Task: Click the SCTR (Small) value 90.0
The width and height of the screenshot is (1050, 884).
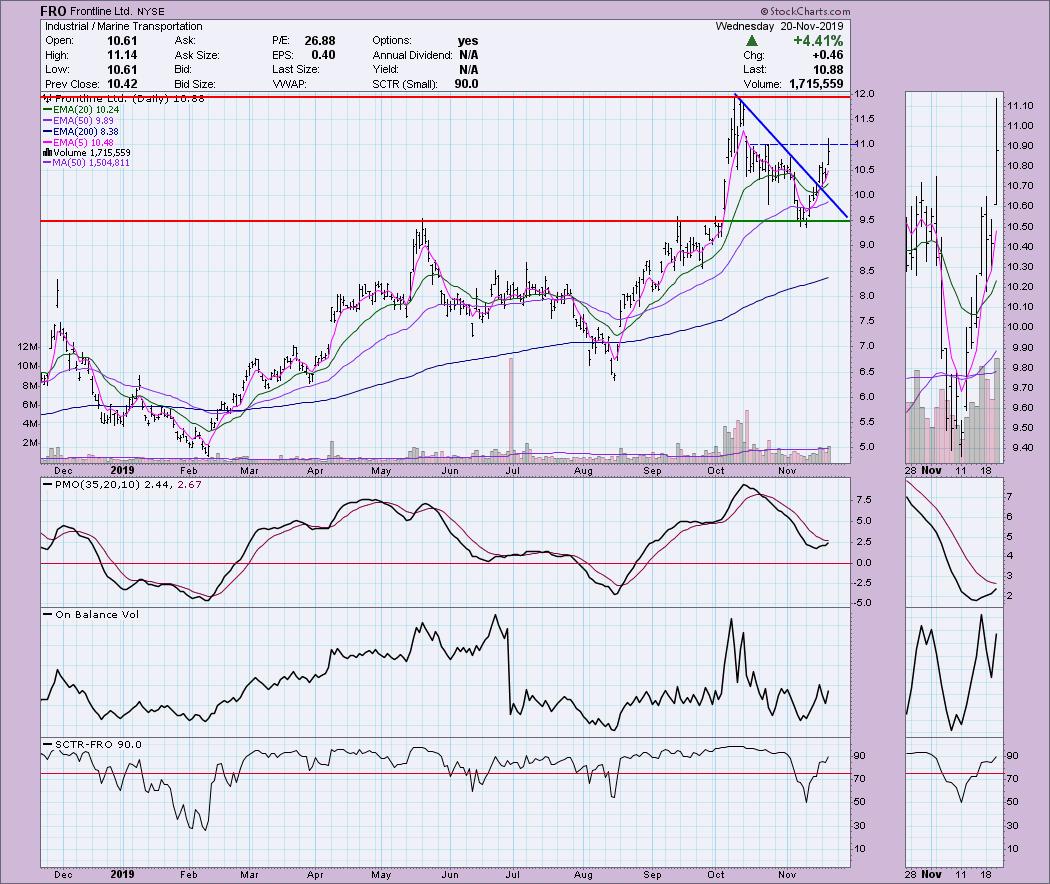Action: (464, 84)
